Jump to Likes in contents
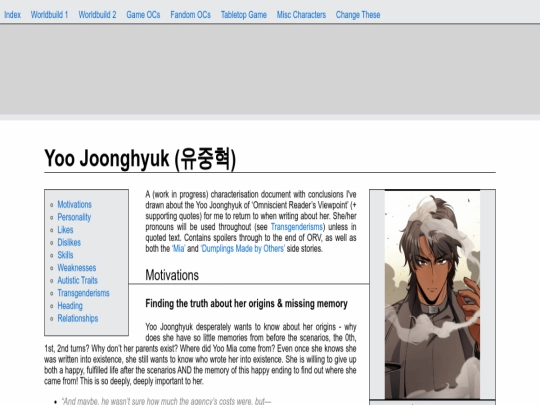The width and height of the screenshot is (540, 405). 65,230
